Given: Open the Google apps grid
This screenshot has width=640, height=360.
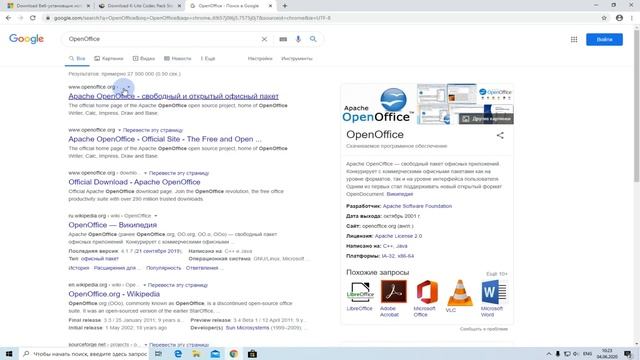Looking at the screenshot, I should [x=574, y=39].
